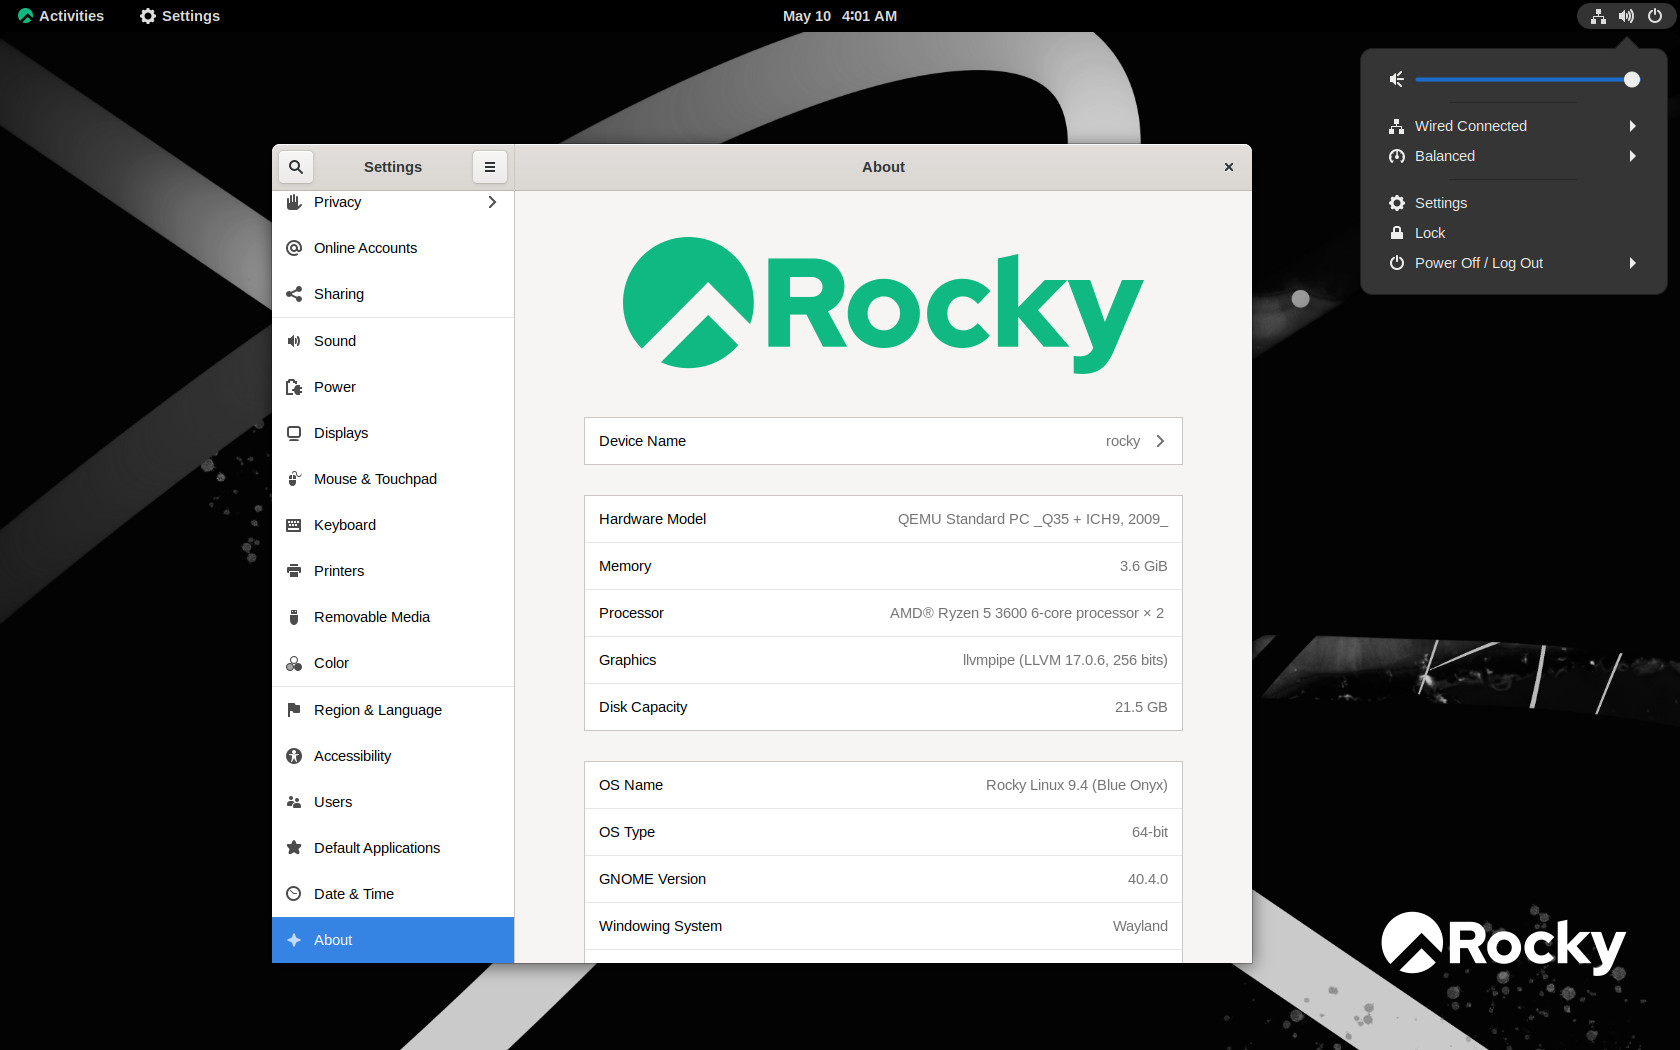This screenshot has width=1680, height=1050.
Task: Click the Date & Time clock icon
Action: [294, 894]
